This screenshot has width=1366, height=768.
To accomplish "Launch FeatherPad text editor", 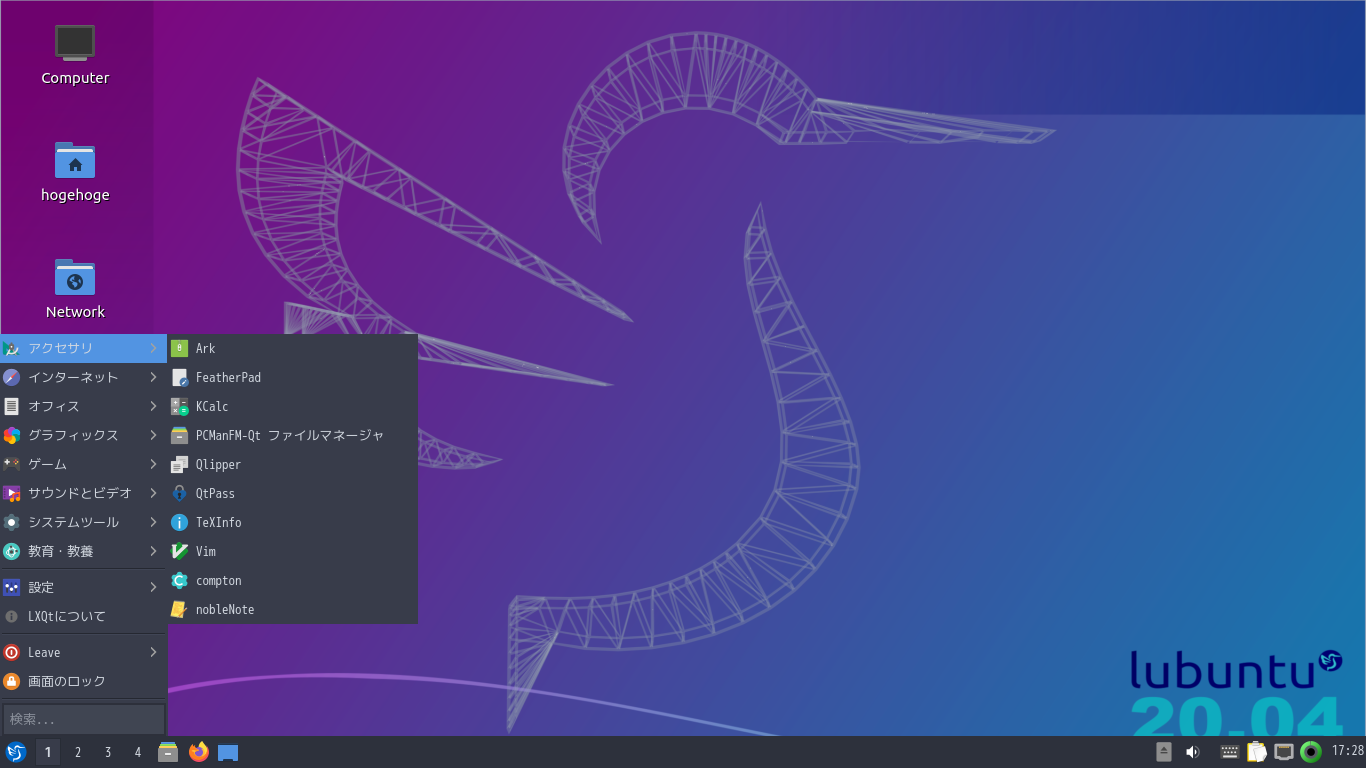I will 292,377.
